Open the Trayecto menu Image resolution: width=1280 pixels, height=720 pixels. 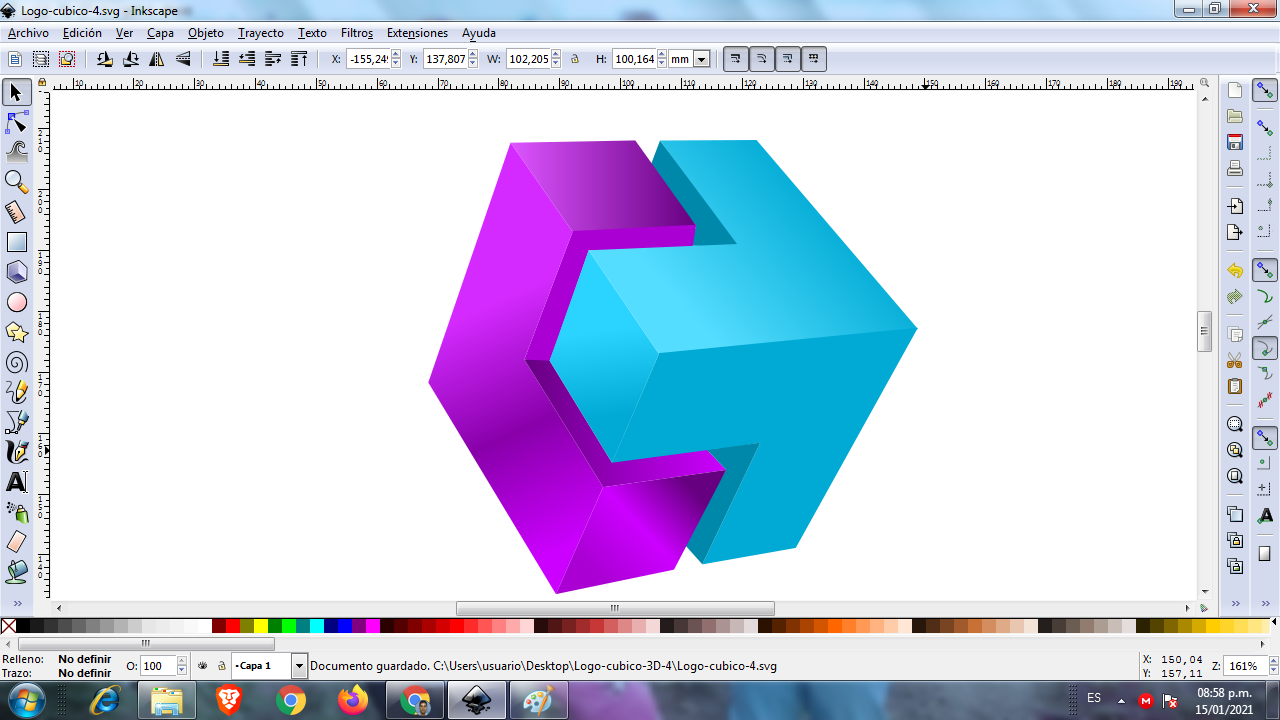[x=261, y=33]
